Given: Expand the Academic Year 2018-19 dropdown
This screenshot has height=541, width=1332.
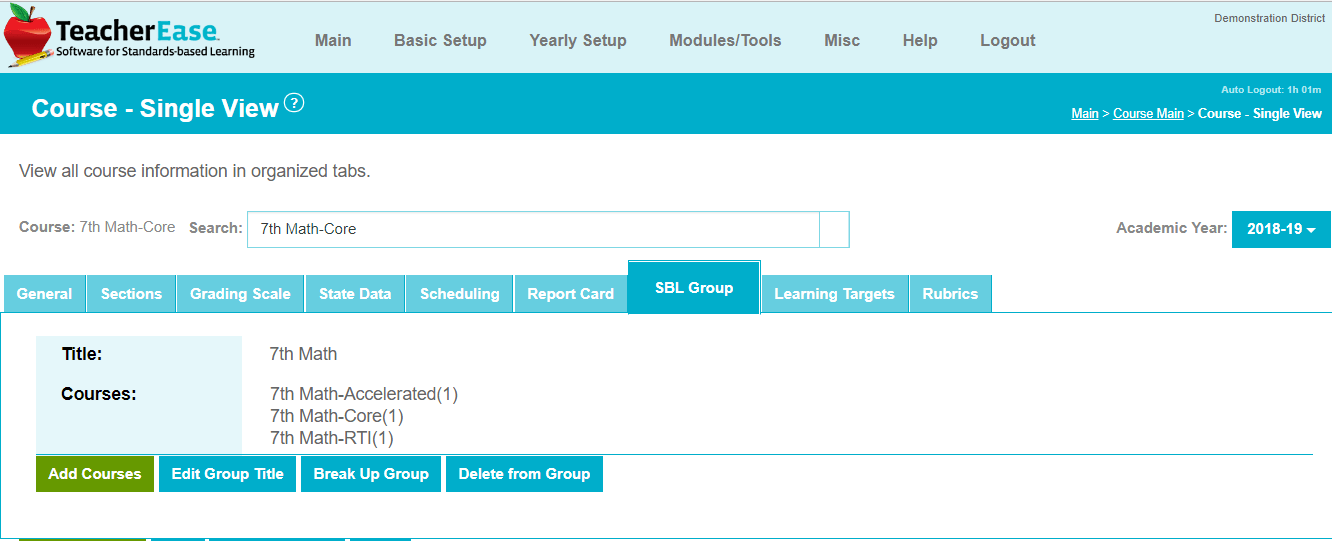Looking at the screenshot, I should [x=1281, y=229].
